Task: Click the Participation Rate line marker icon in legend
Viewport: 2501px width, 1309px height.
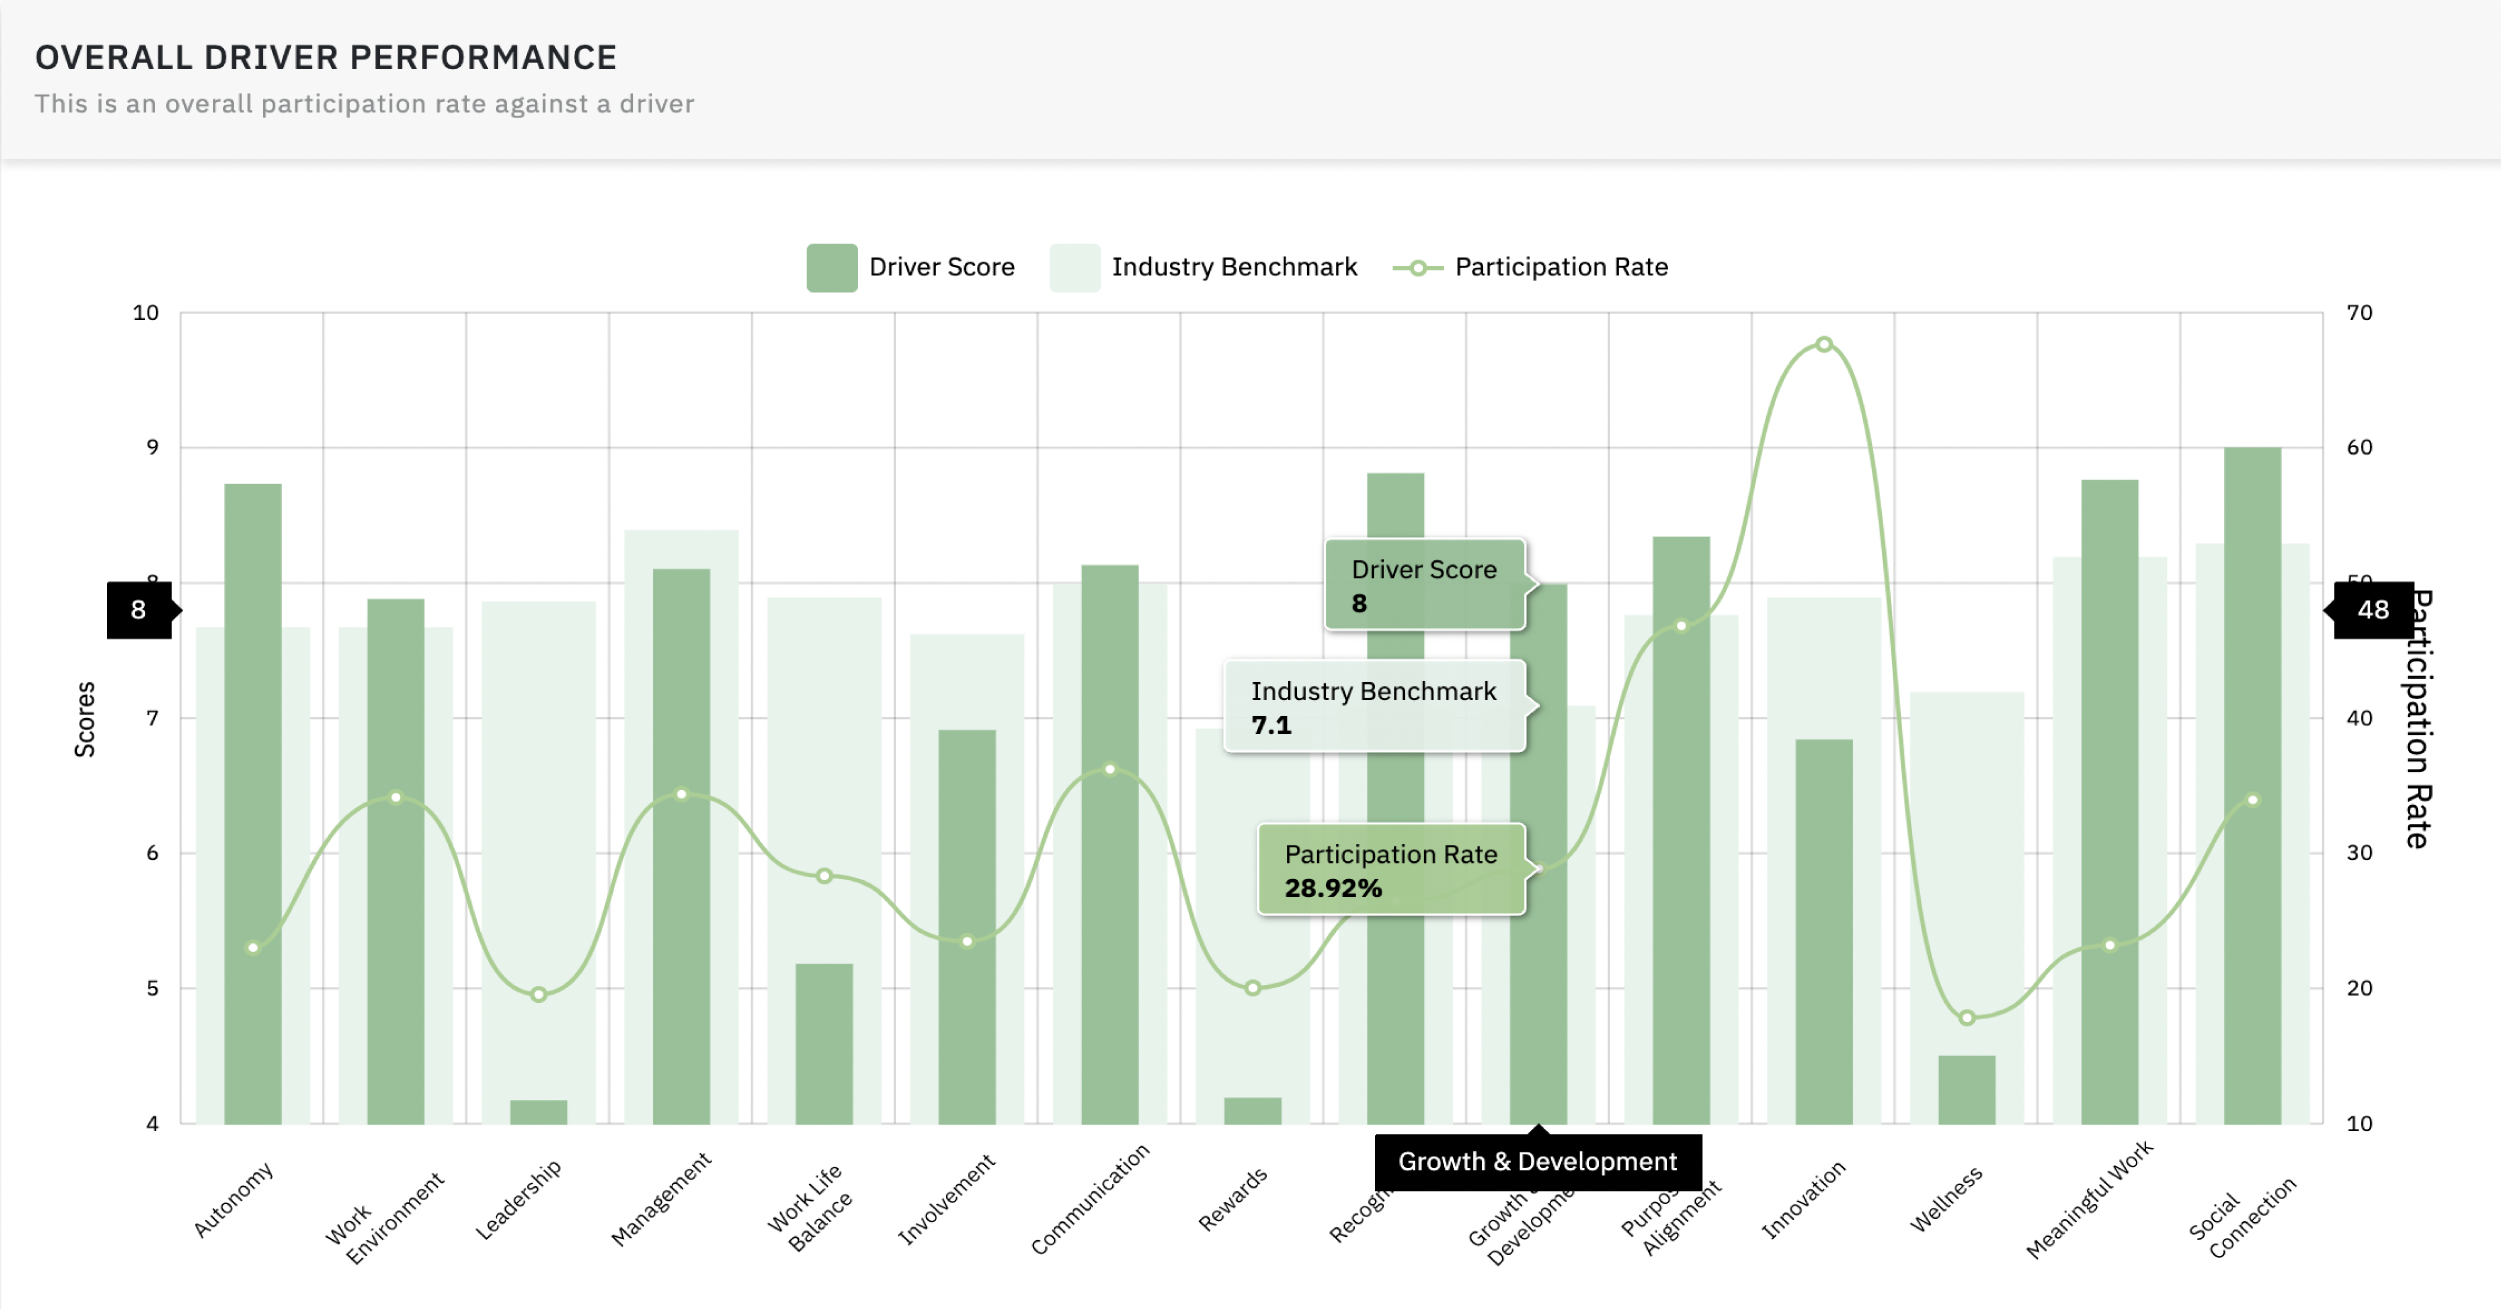Action: 1417,267
